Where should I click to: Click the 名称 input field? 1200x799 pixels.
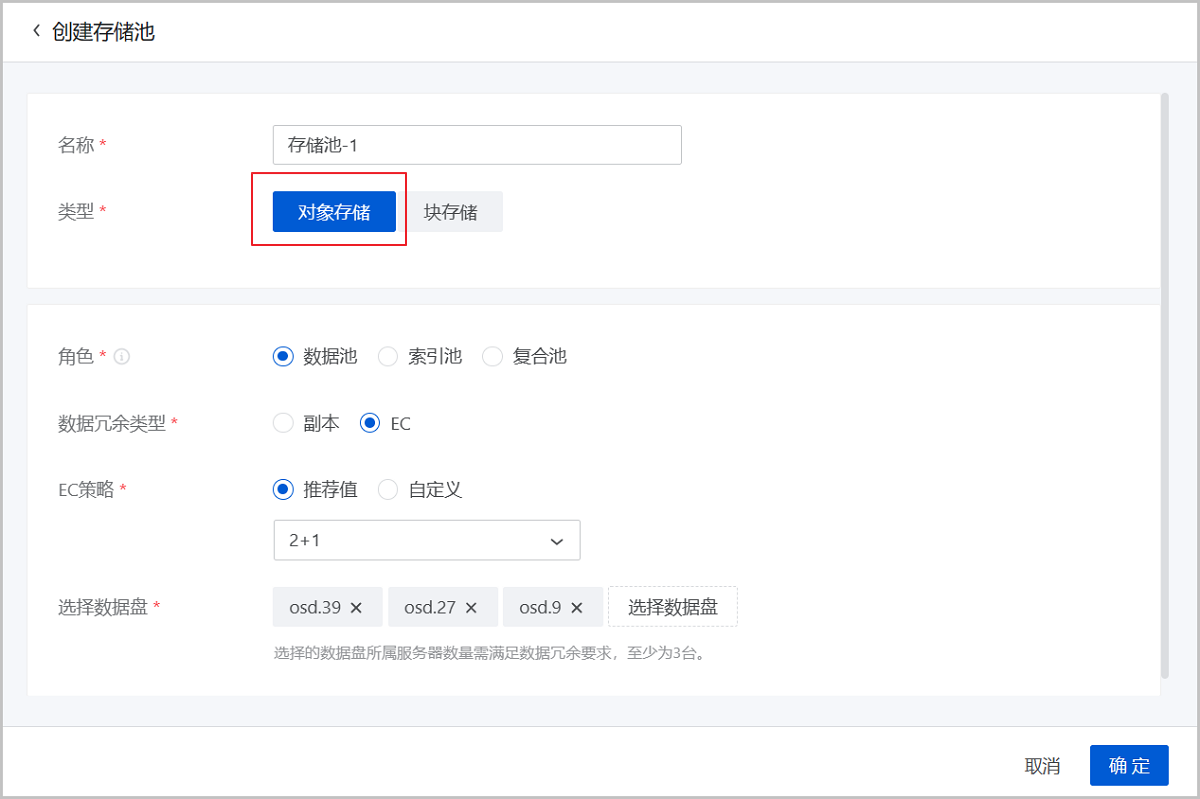coord(477,145)
